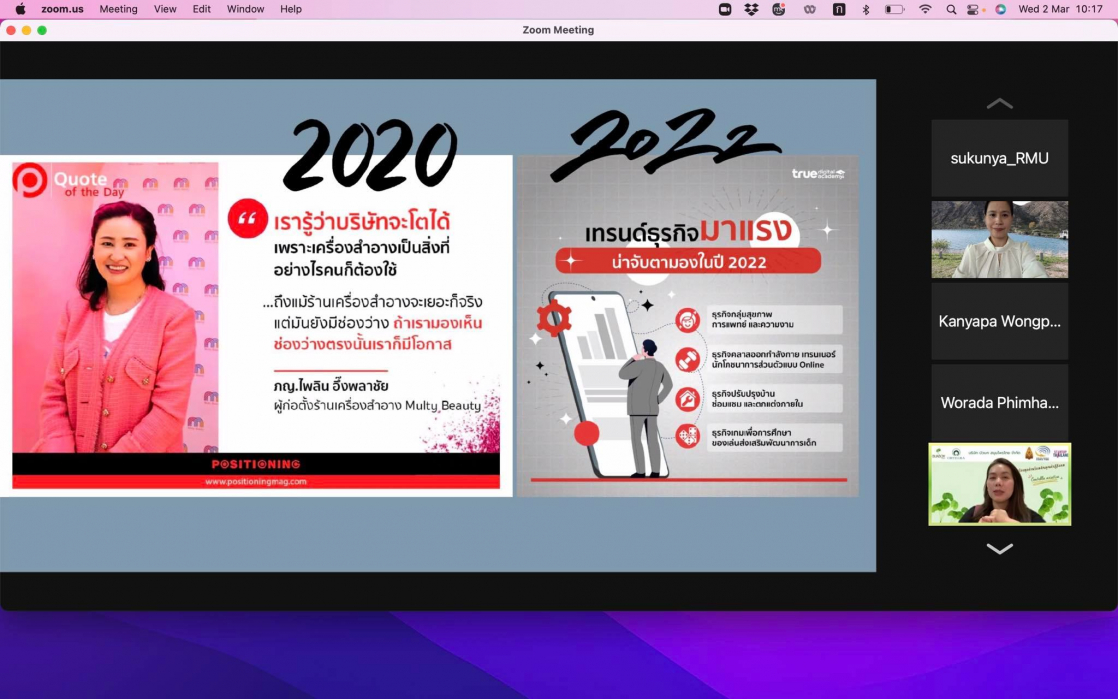Click the battery status icon
This screenshot has height=699, width=1118.
[894, 9]
